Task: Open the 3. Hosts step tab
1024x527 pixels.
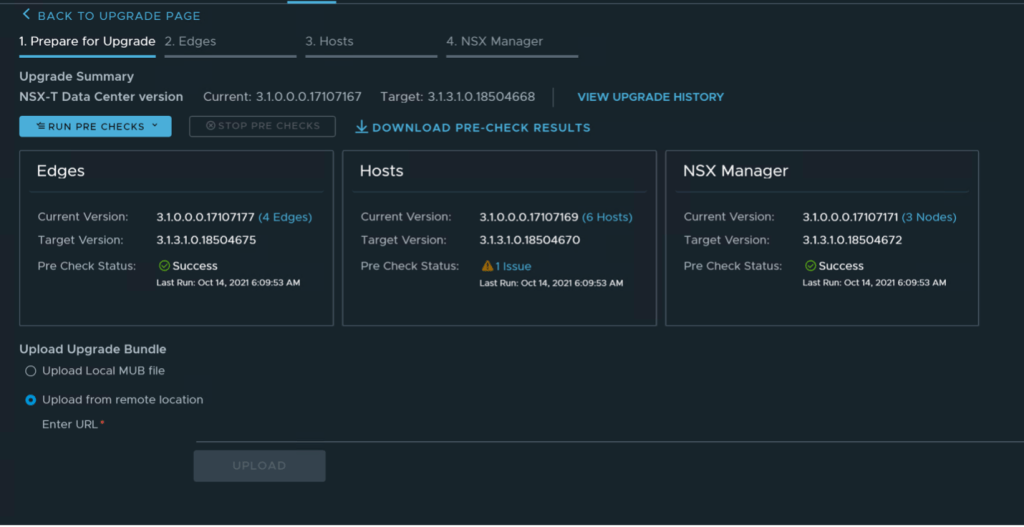Action: click(329, 42)
